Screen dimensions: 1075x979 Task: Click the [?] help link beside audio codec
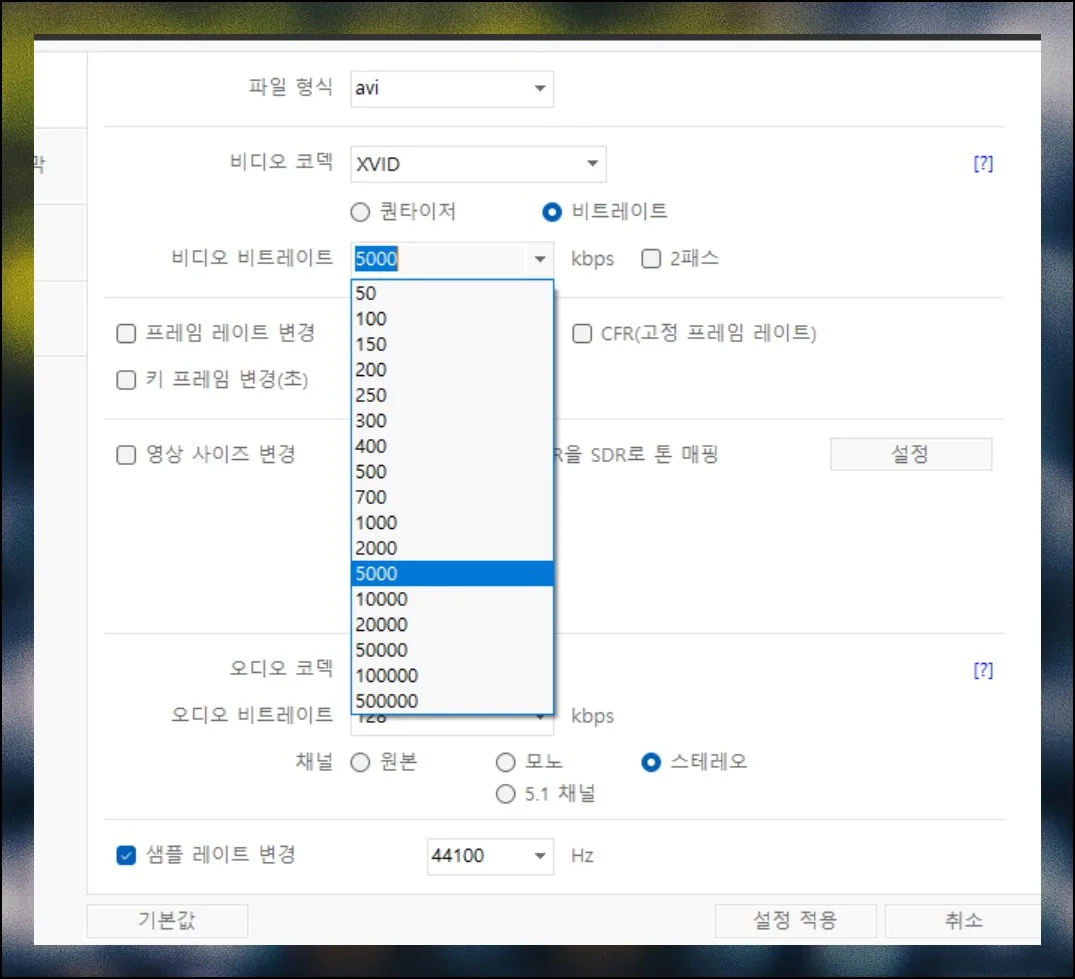pos(983,670)
